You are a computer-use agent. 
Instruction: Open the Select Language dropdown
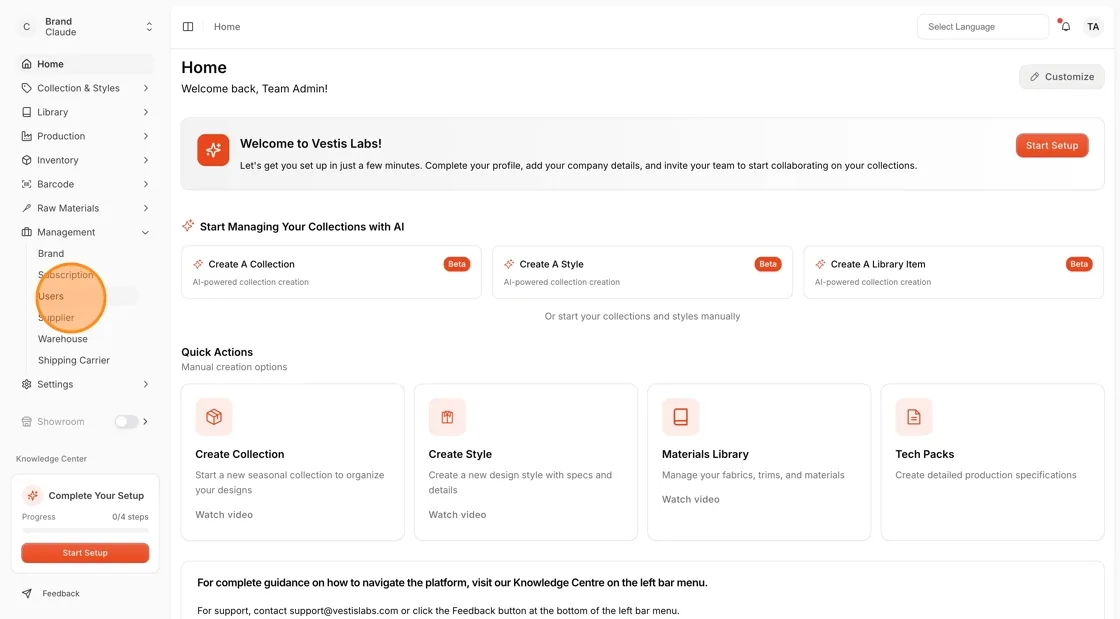point(983,26)
